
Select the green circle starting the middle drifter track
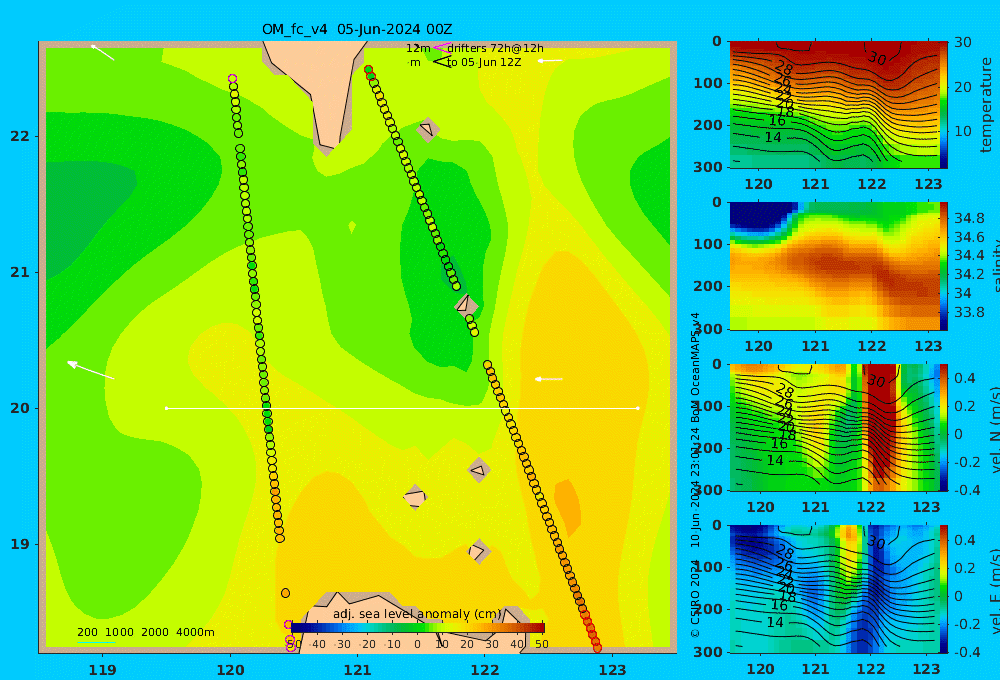coord(368,70)
